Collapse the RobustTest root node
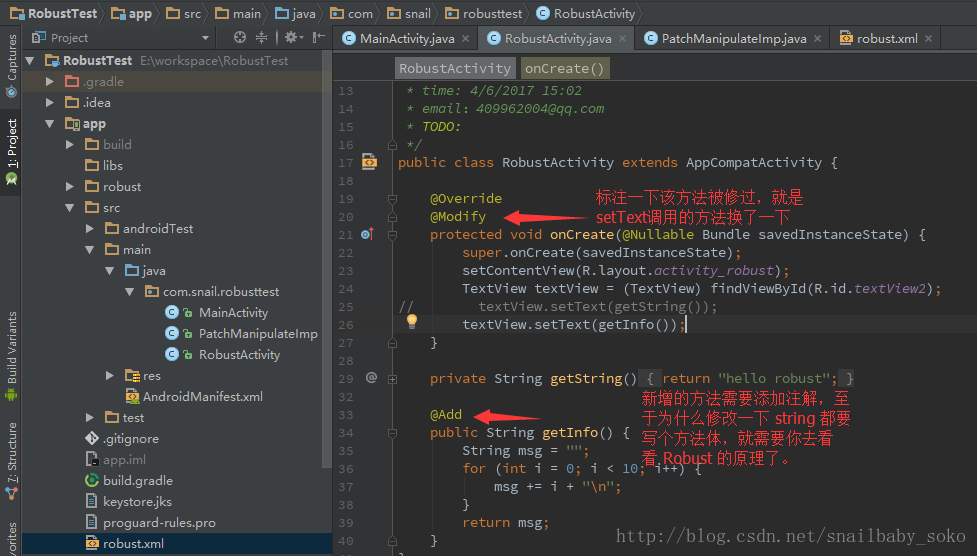Viewport: 977px width, 556px height. click(x=30, y=60)
